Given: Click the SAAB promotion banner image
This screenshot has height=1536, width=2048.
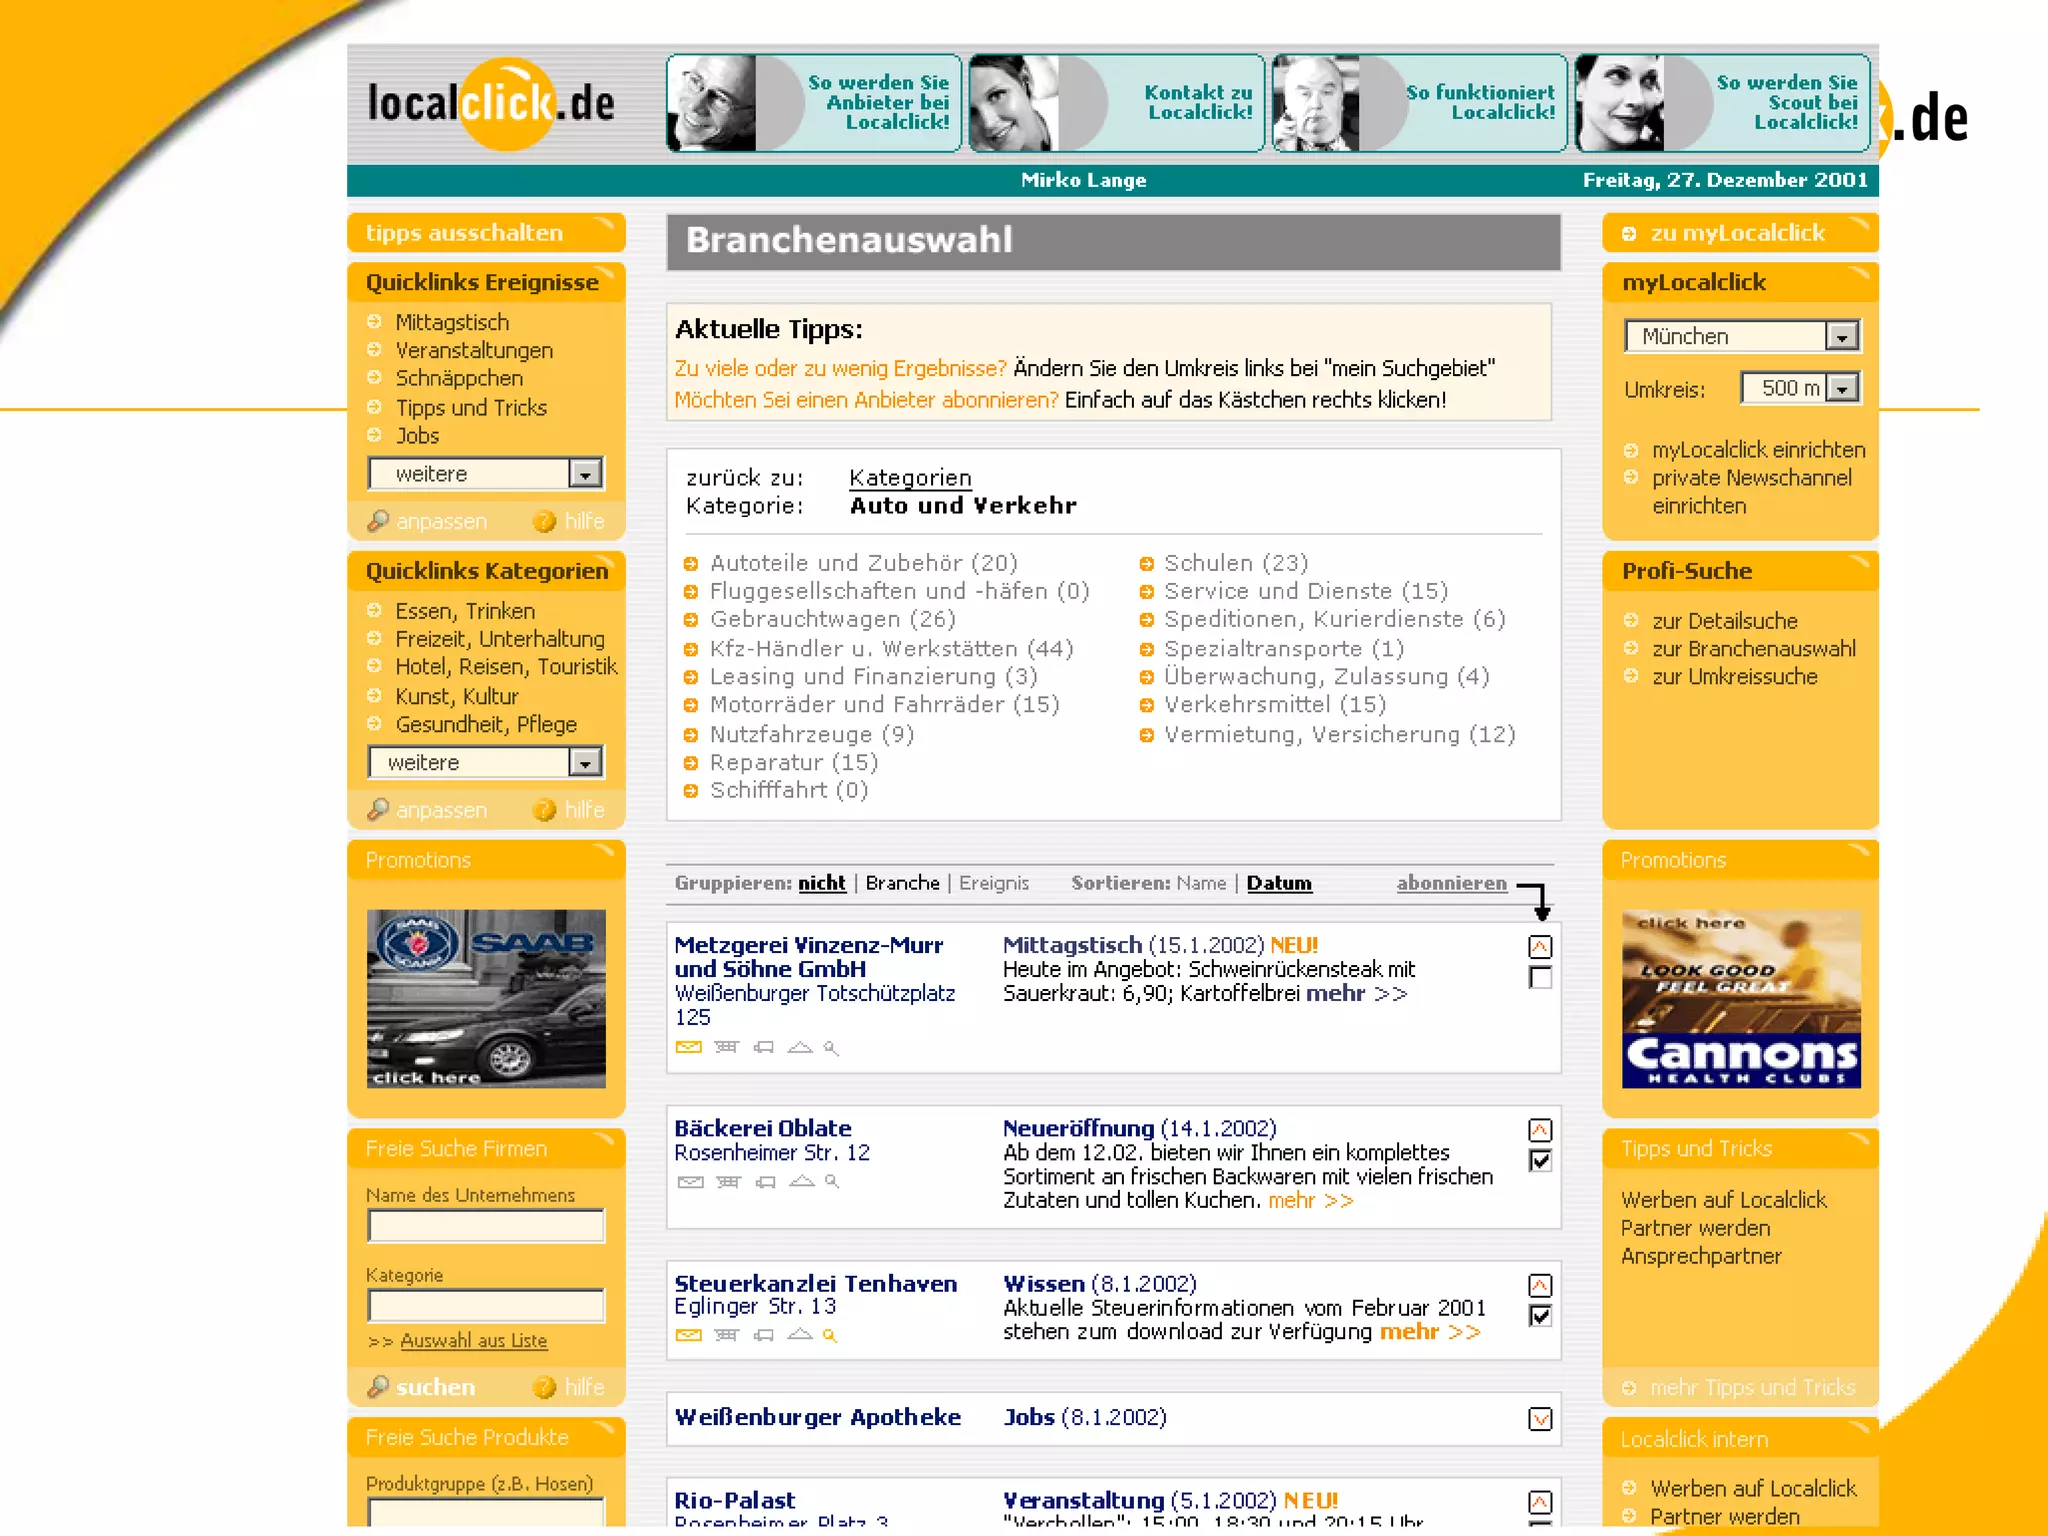Looking at the screenshot, I should pyautogui.click(x=486, y=998).
